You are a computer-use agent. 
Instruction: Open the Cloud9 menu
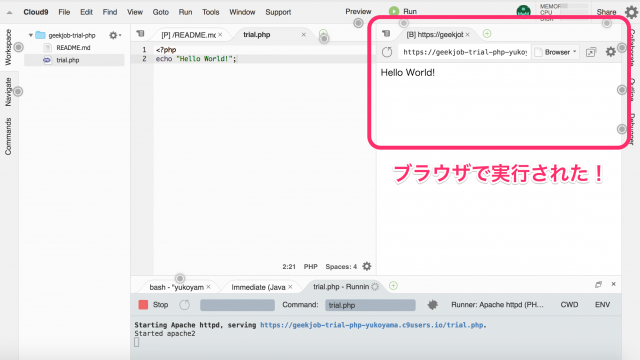(36, 12)
